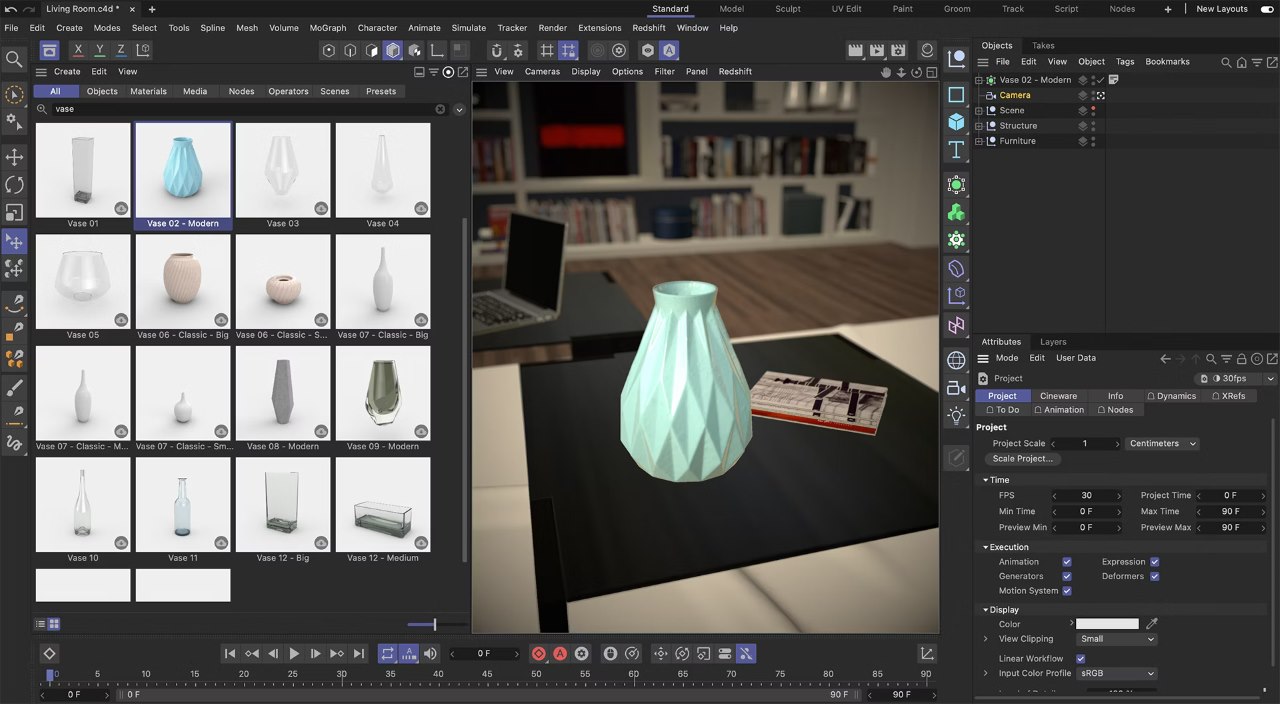
Task: Pick the viewport Color swatch in Display settings
Action: [1107, 623]
